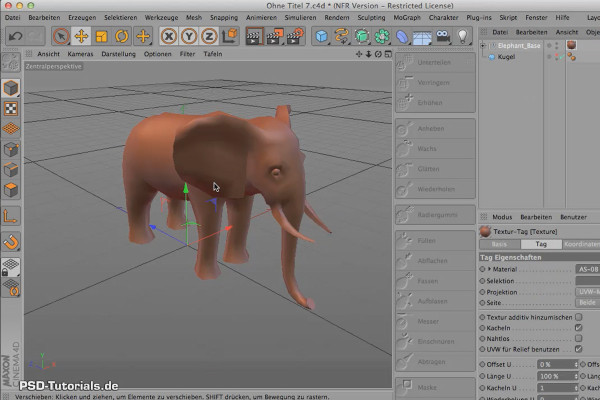Activate the Move tool
The width and height of the screenshot is (600, 400).
point(81,36)
